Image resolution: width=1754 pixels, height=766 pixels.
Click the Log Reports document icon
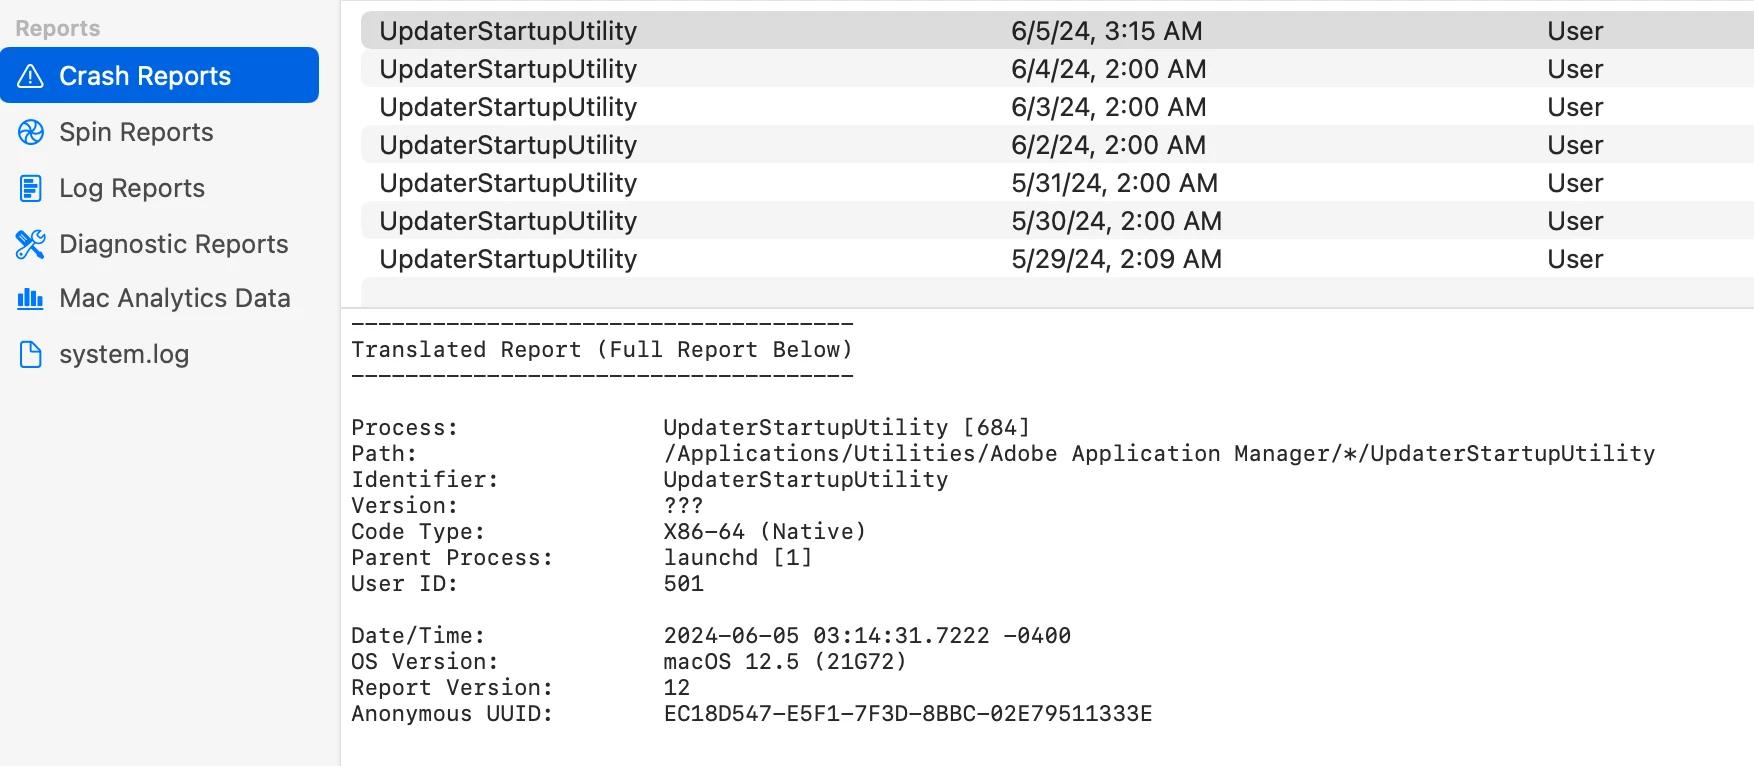(31, 188)
